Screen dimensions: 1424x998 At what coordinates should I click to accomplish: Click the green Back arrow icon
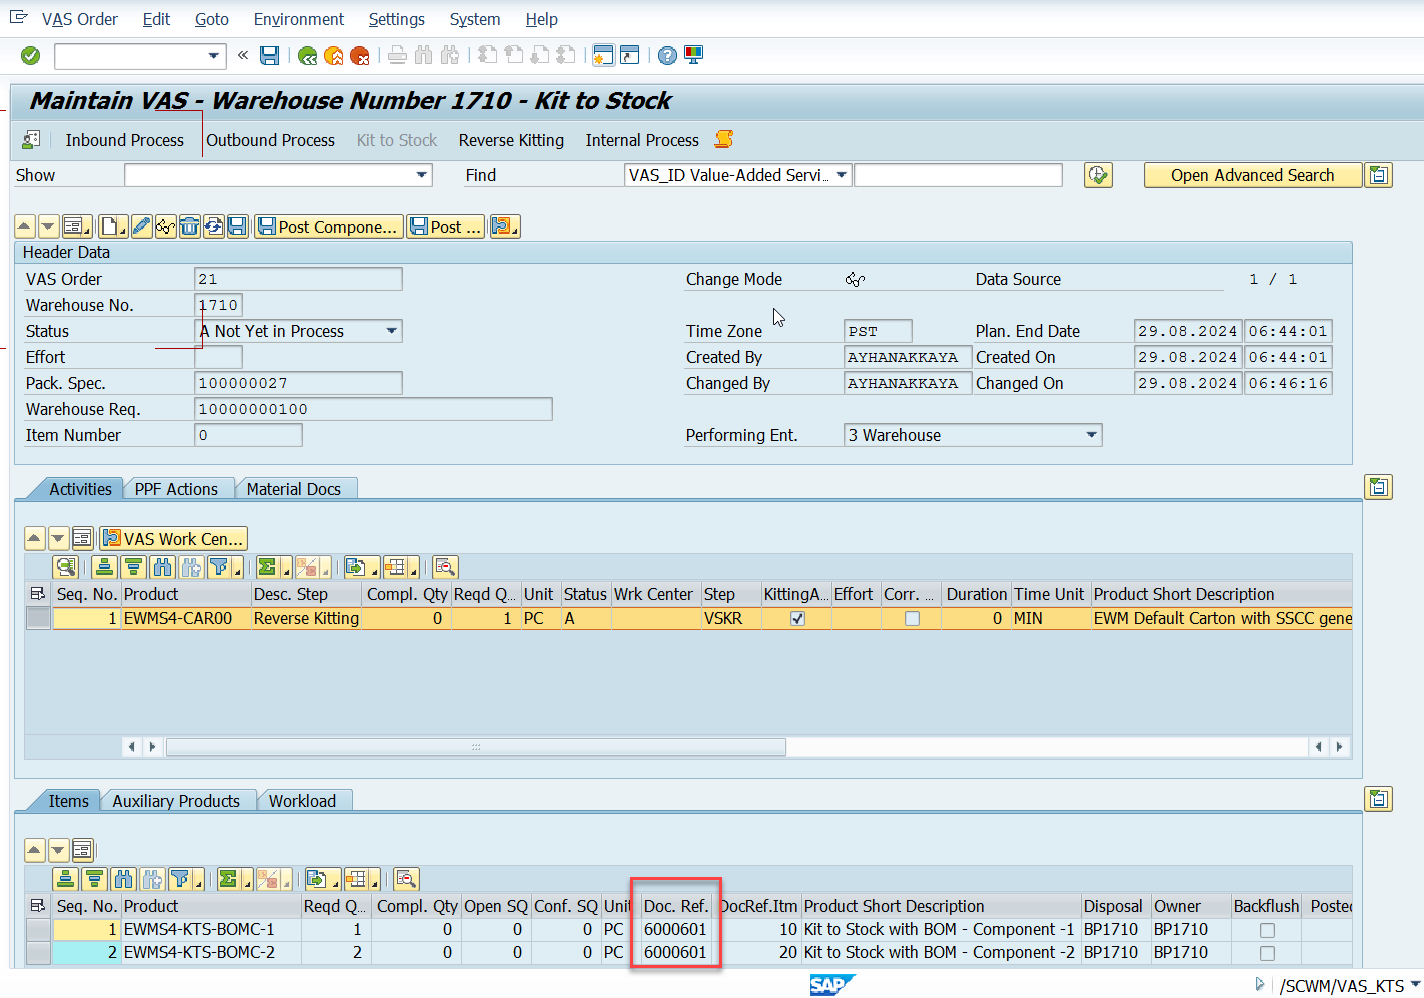coord(308,55)
